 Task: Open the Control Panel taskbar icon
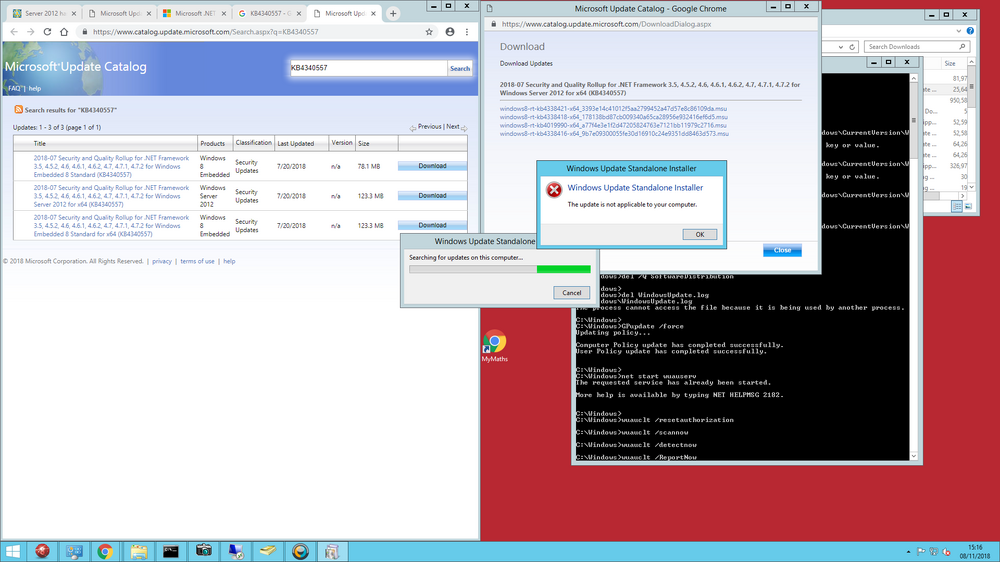[74, 551]
